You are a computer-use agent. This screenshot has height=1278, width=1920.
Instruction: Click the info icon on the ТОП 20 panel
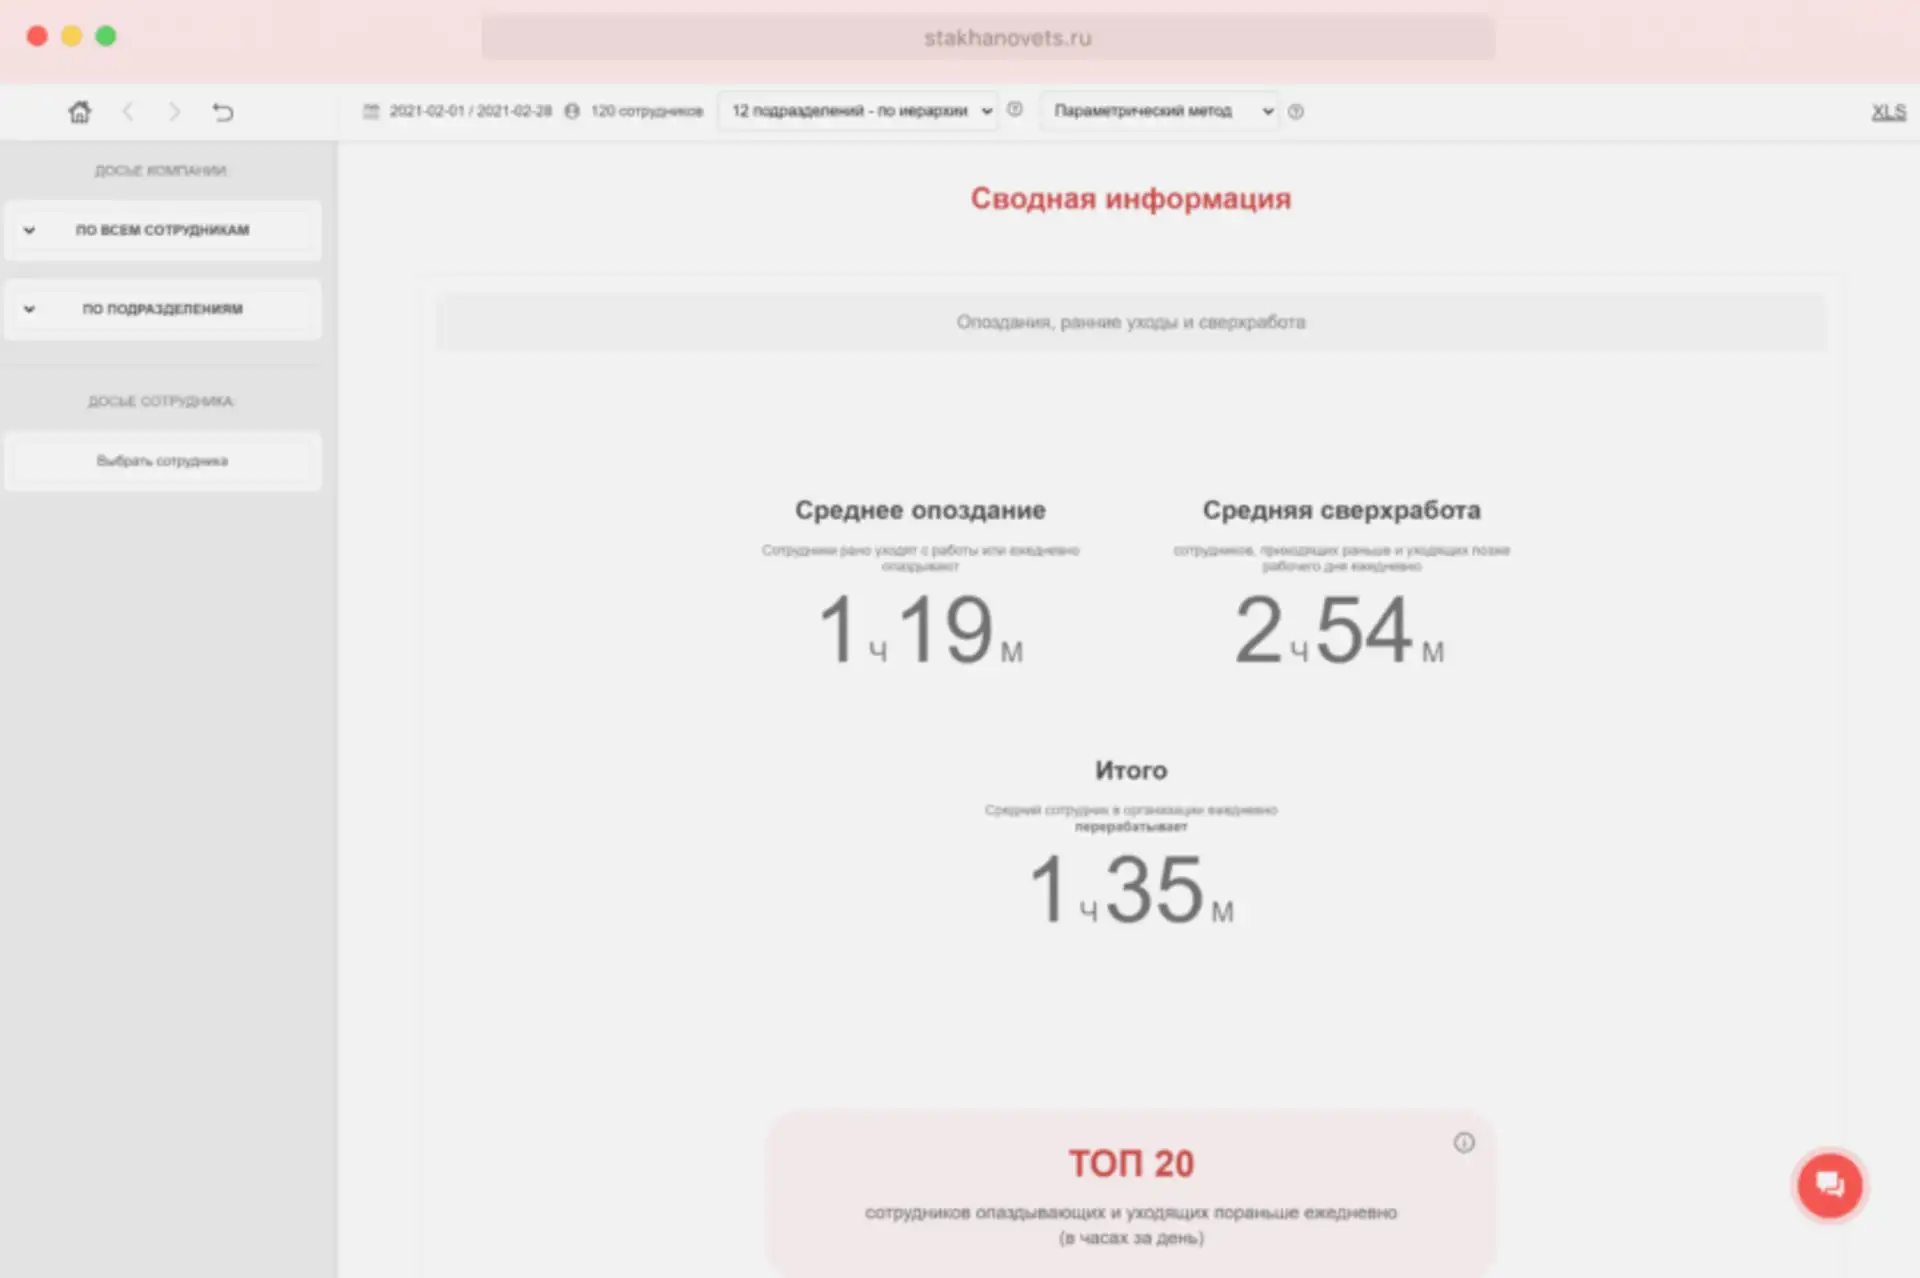(x=1465, y=1142)
